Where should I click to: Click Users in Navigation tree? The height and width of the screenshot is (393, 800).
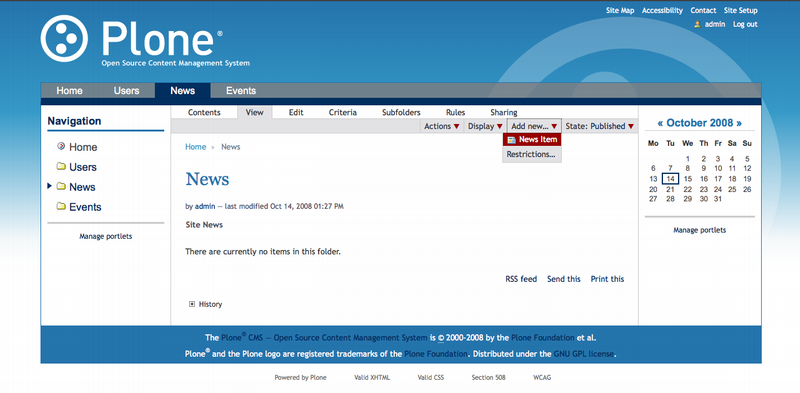(x=83, y=167)
